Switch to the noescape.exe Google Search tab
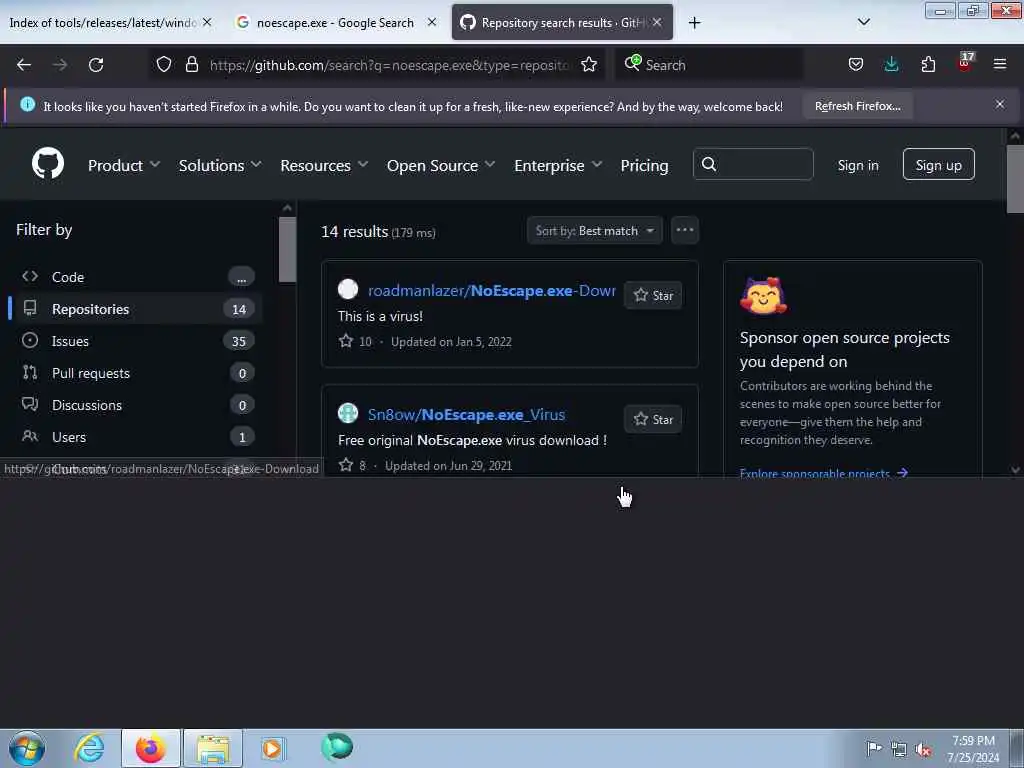 point(335,22)
